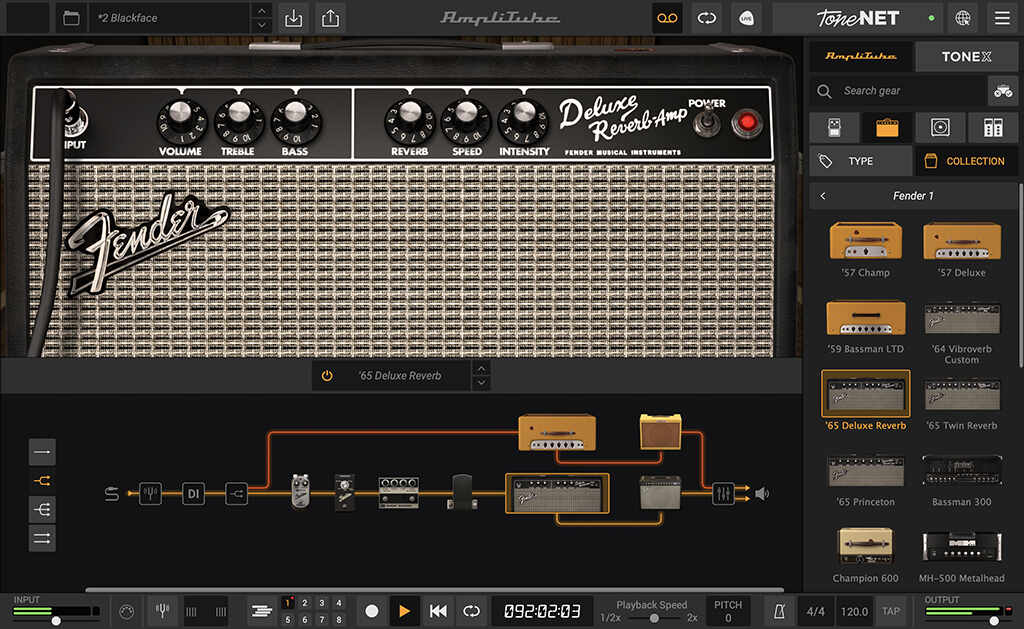The image size is (1024, 629).
Task: Switch to the TYPE filter view
Action: (860, 161)
